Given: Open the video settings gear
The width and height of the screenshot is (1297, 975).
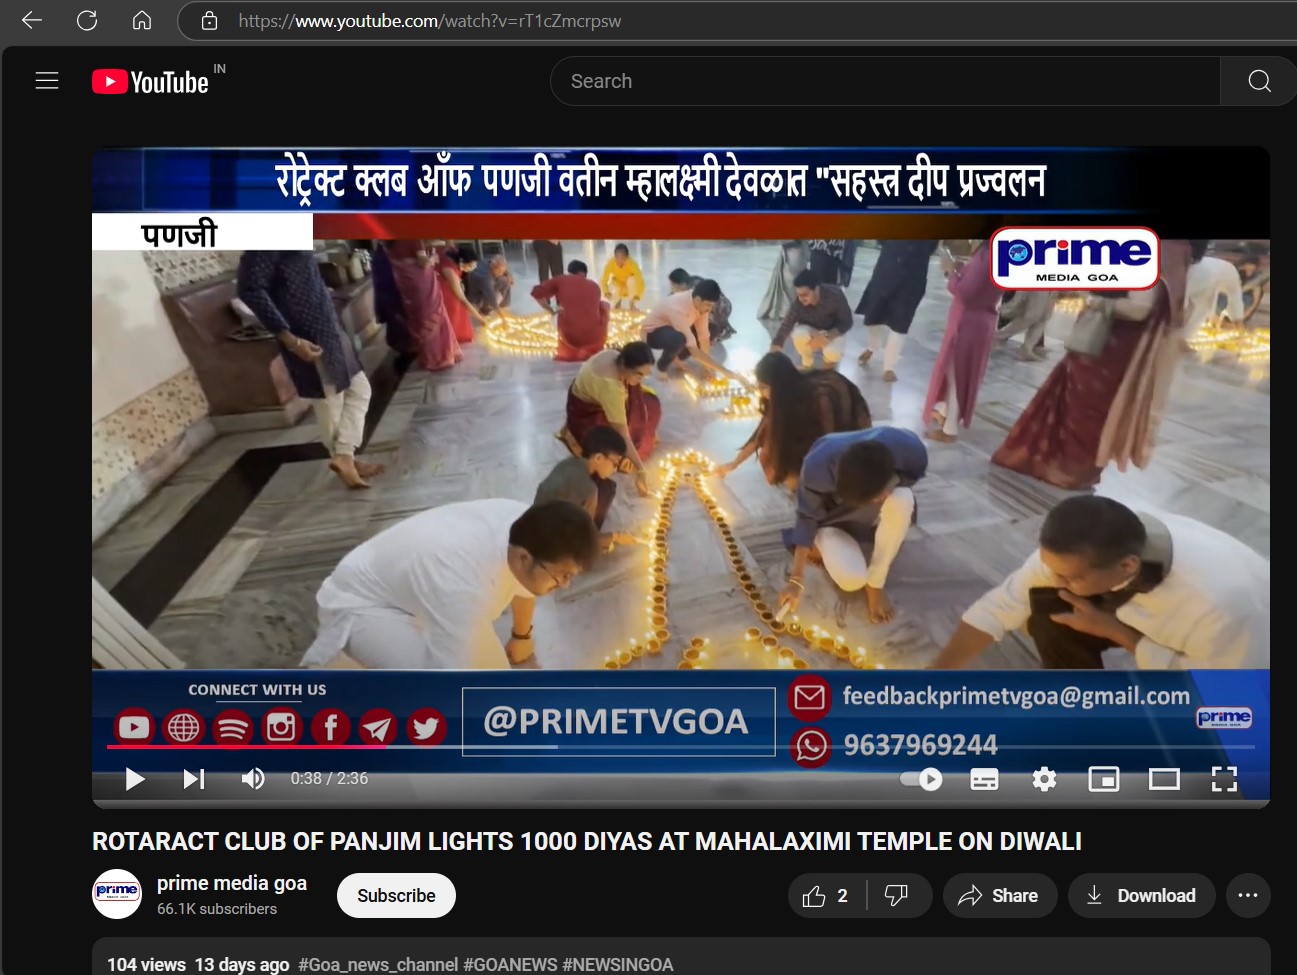Looking at the screenshot, I should click(1044, 779).
